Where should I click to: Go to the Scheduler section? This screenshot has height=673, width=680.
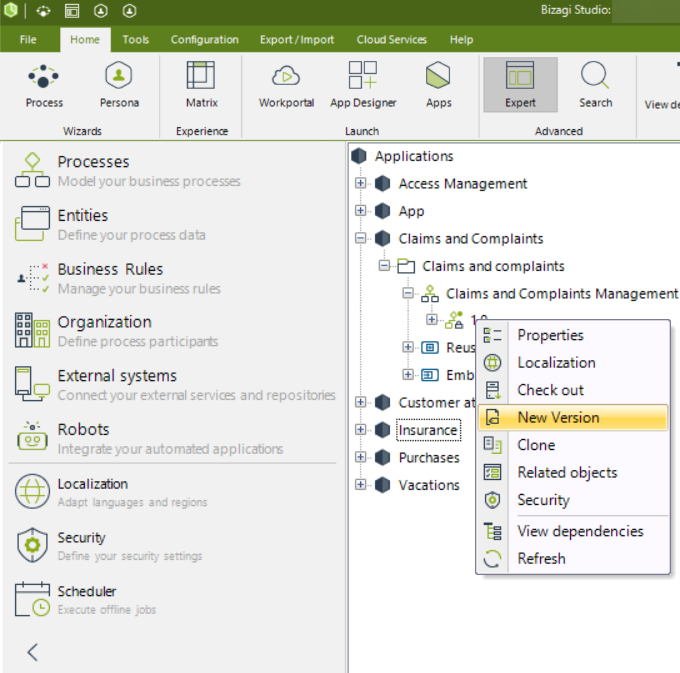(x=87, y=591)
